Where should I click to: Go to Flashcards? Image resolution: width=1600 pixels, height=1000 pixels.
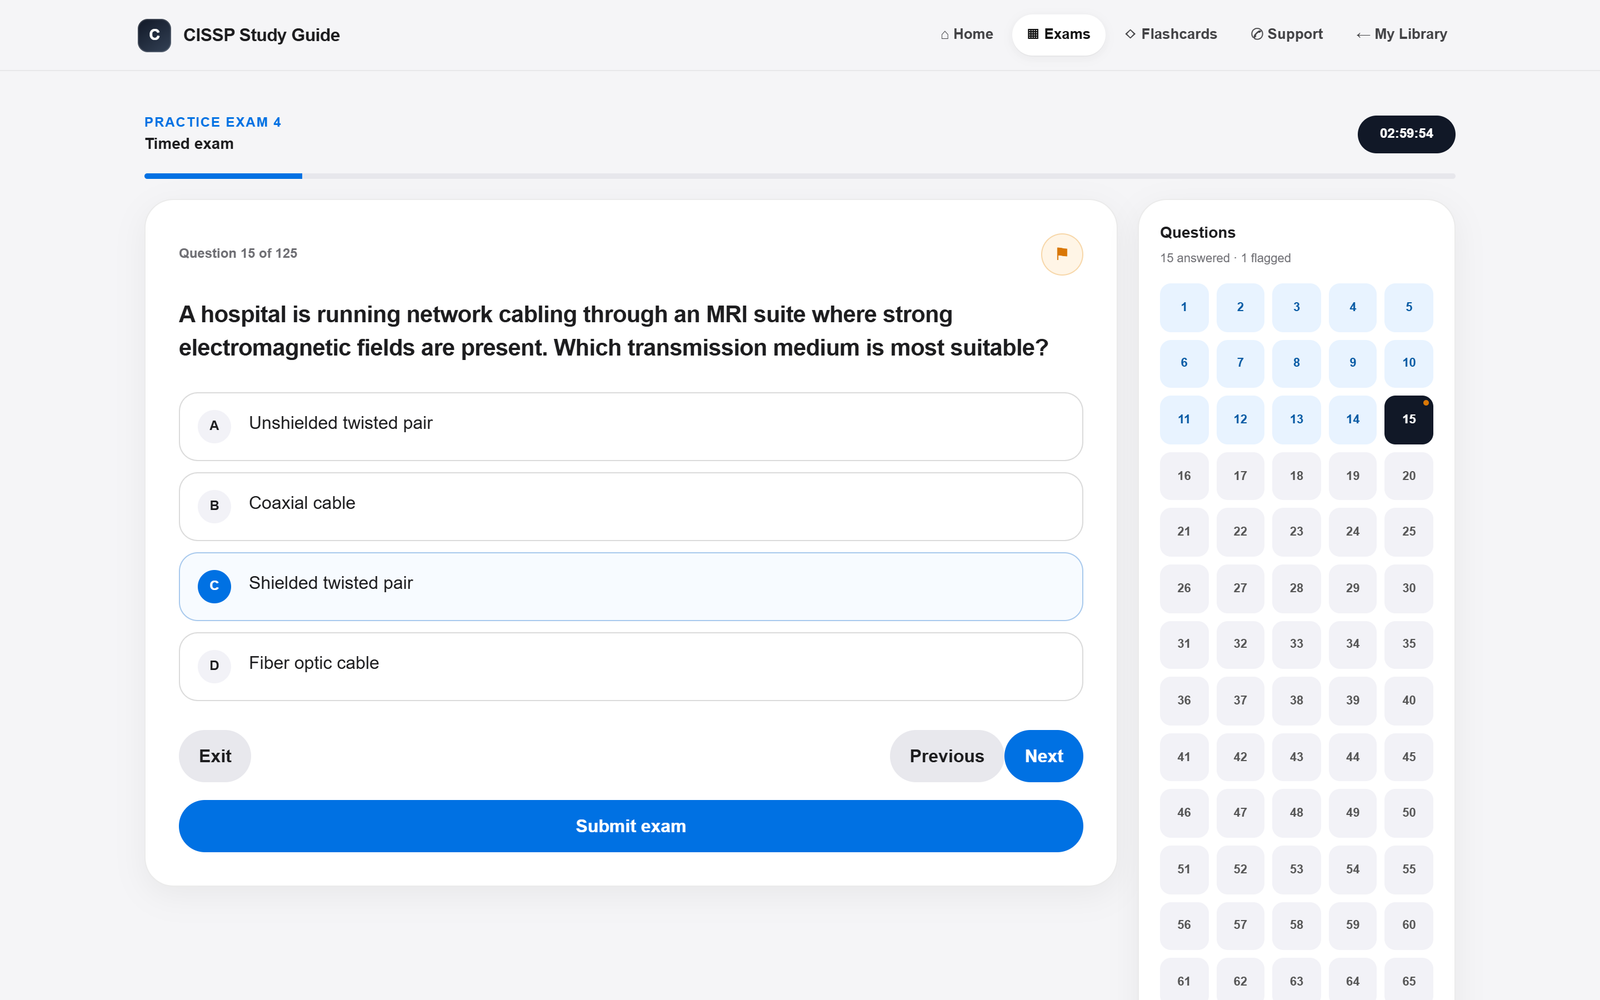click(x=1171, y=34)
